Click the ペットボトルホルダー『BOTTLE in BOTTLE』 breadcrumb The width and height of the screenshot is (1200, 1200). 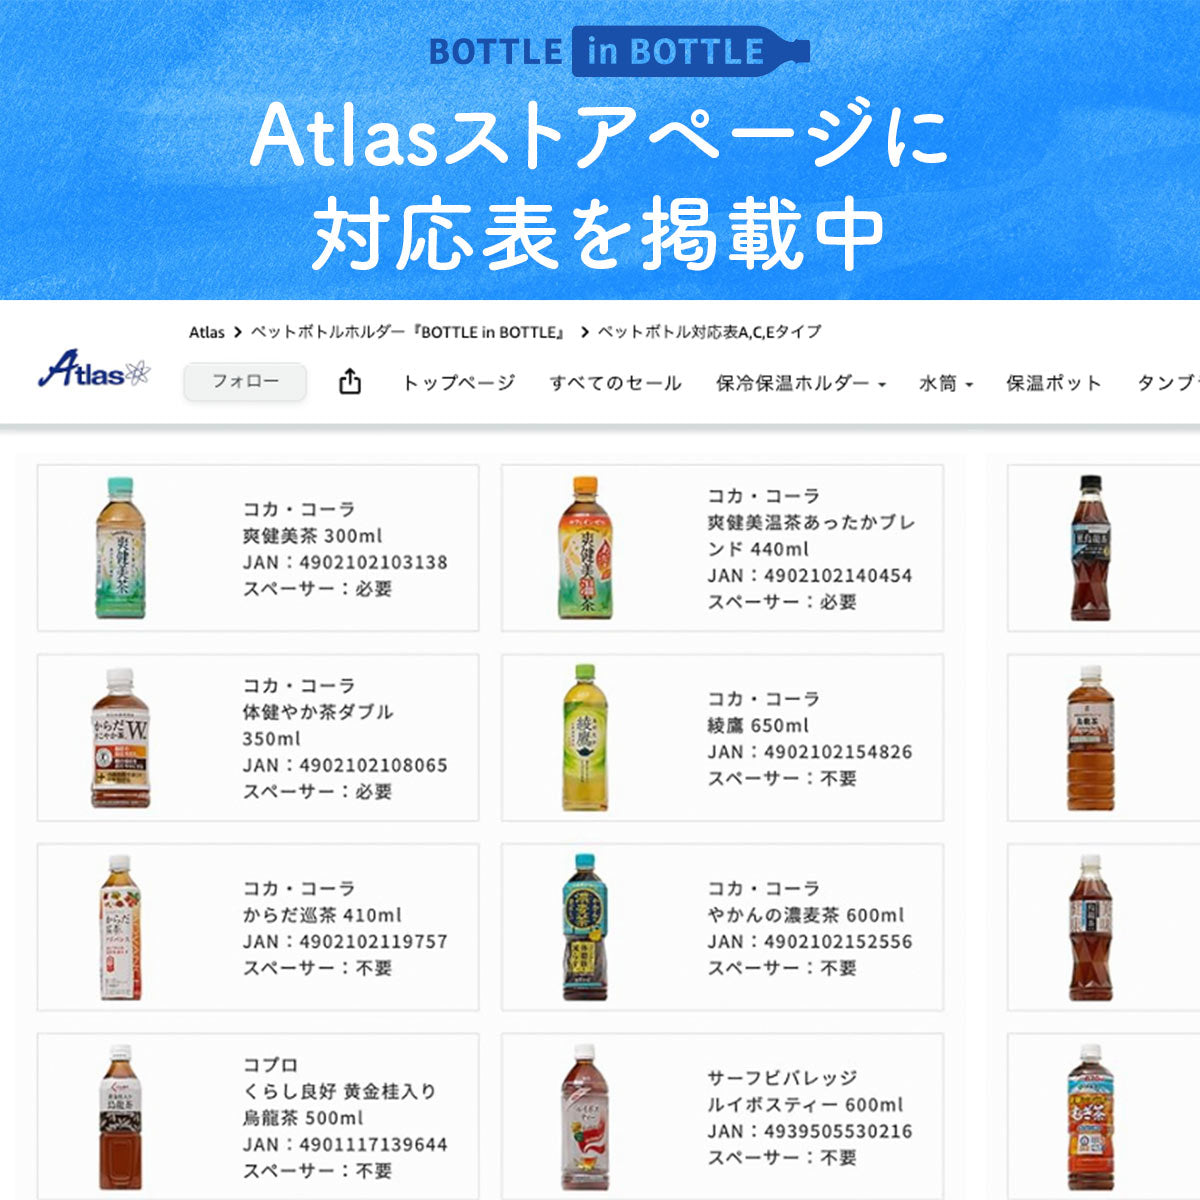[408, 332]
